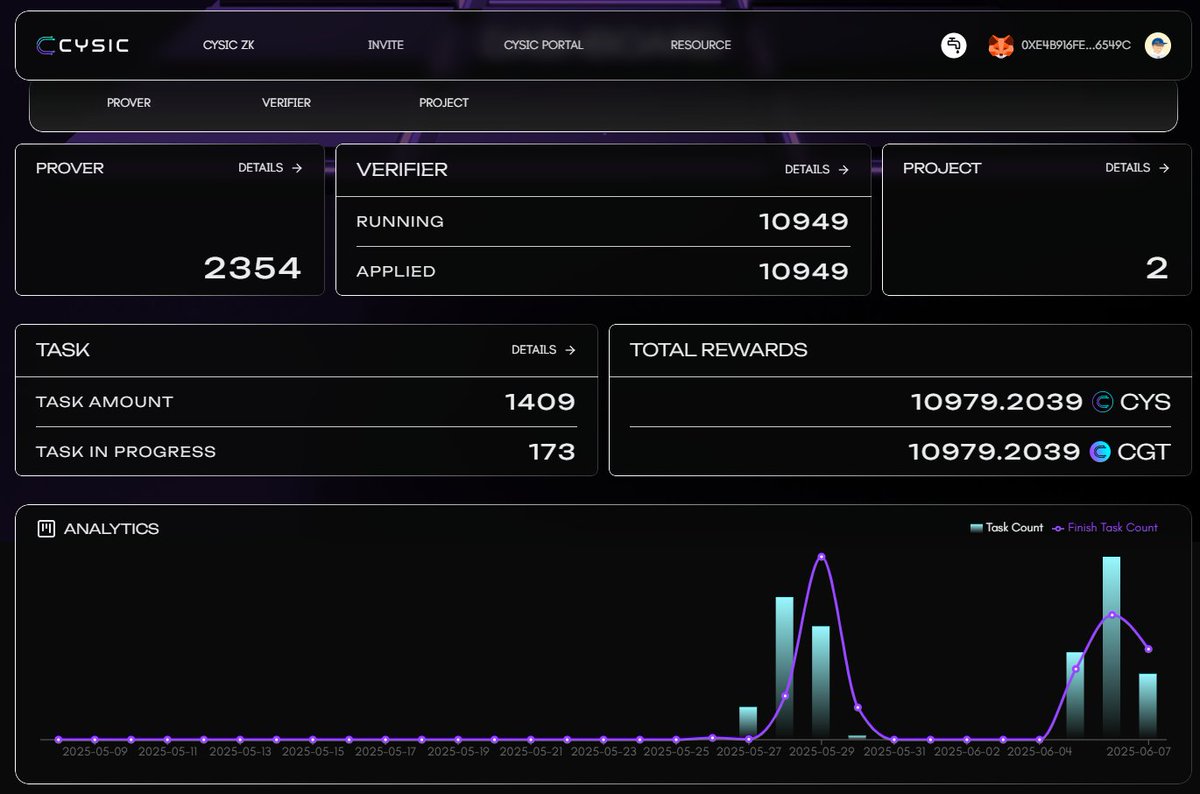Image resolution: width=1200 pixels, height=794 pixels.
Task: Click the Task details arrow
Action: (570, 350)
